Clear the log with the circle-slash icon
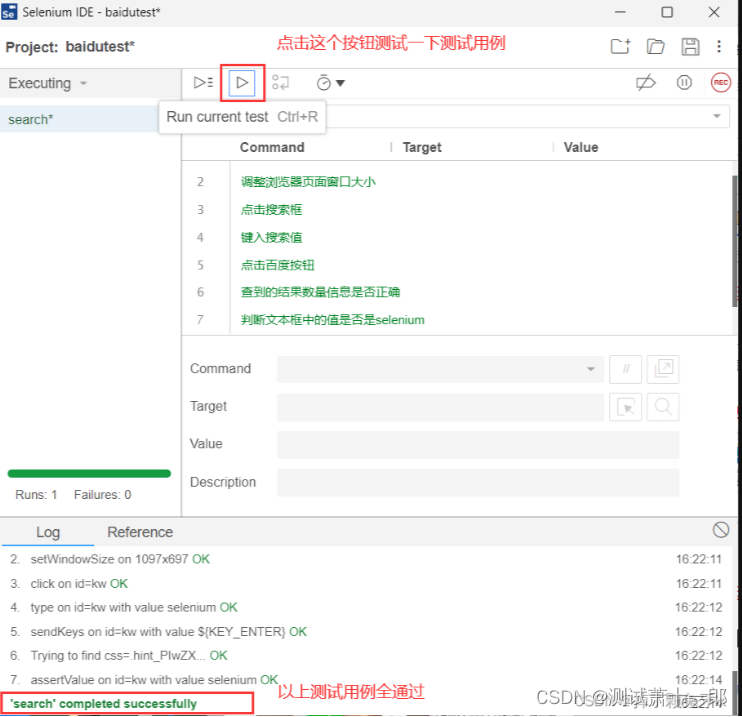 [720, 530]
